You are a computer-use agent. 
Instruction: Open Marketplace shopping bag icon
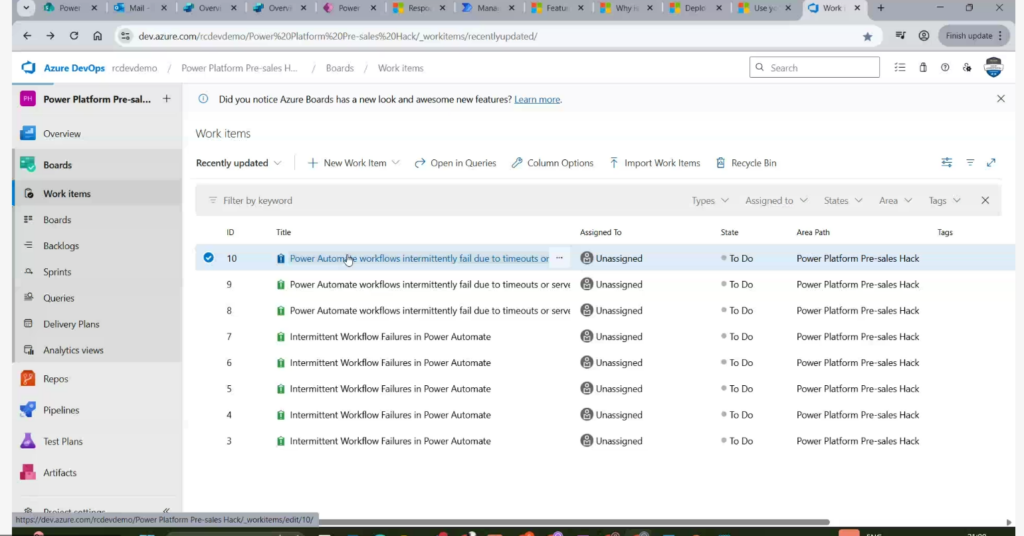[x=923, y=67]
